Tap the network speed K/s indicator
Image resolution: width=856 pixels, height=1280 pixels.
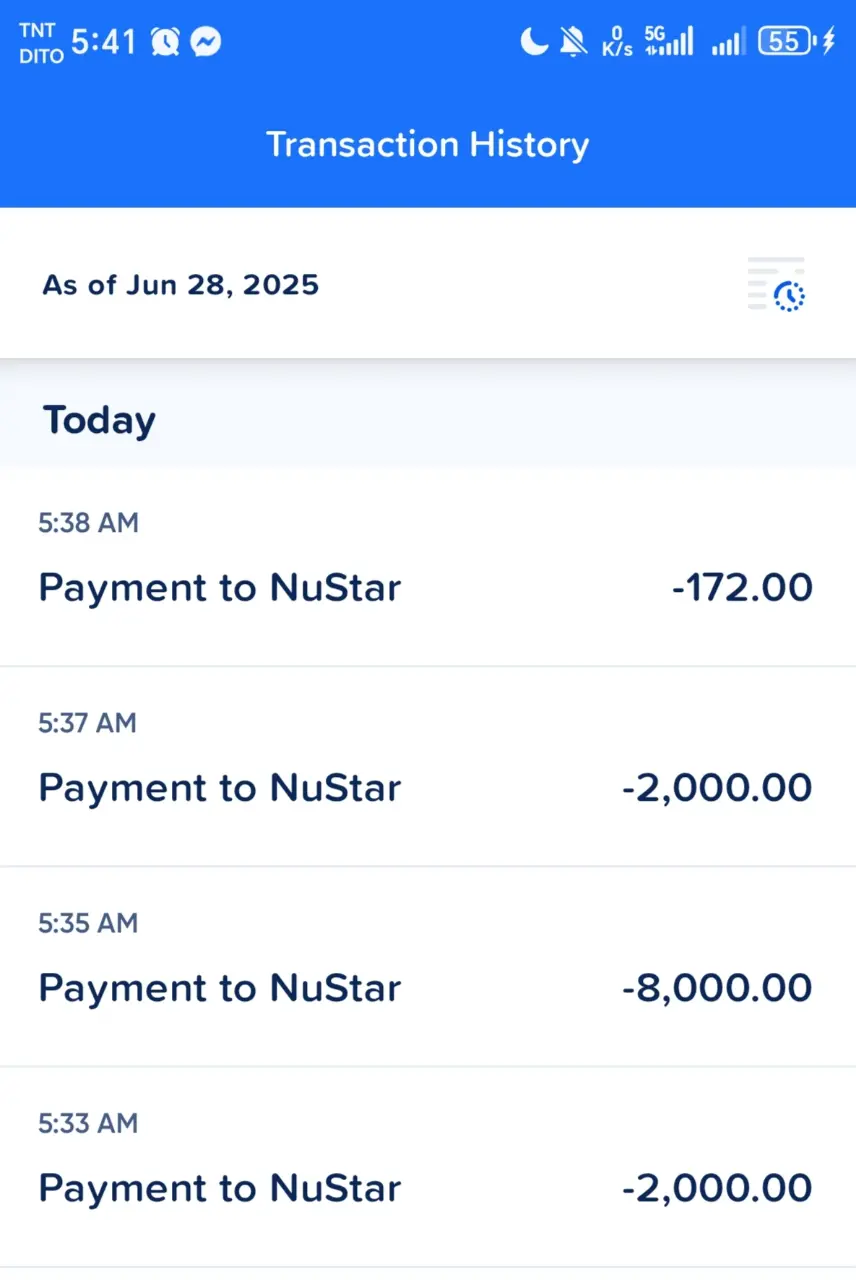pos(617,42)
